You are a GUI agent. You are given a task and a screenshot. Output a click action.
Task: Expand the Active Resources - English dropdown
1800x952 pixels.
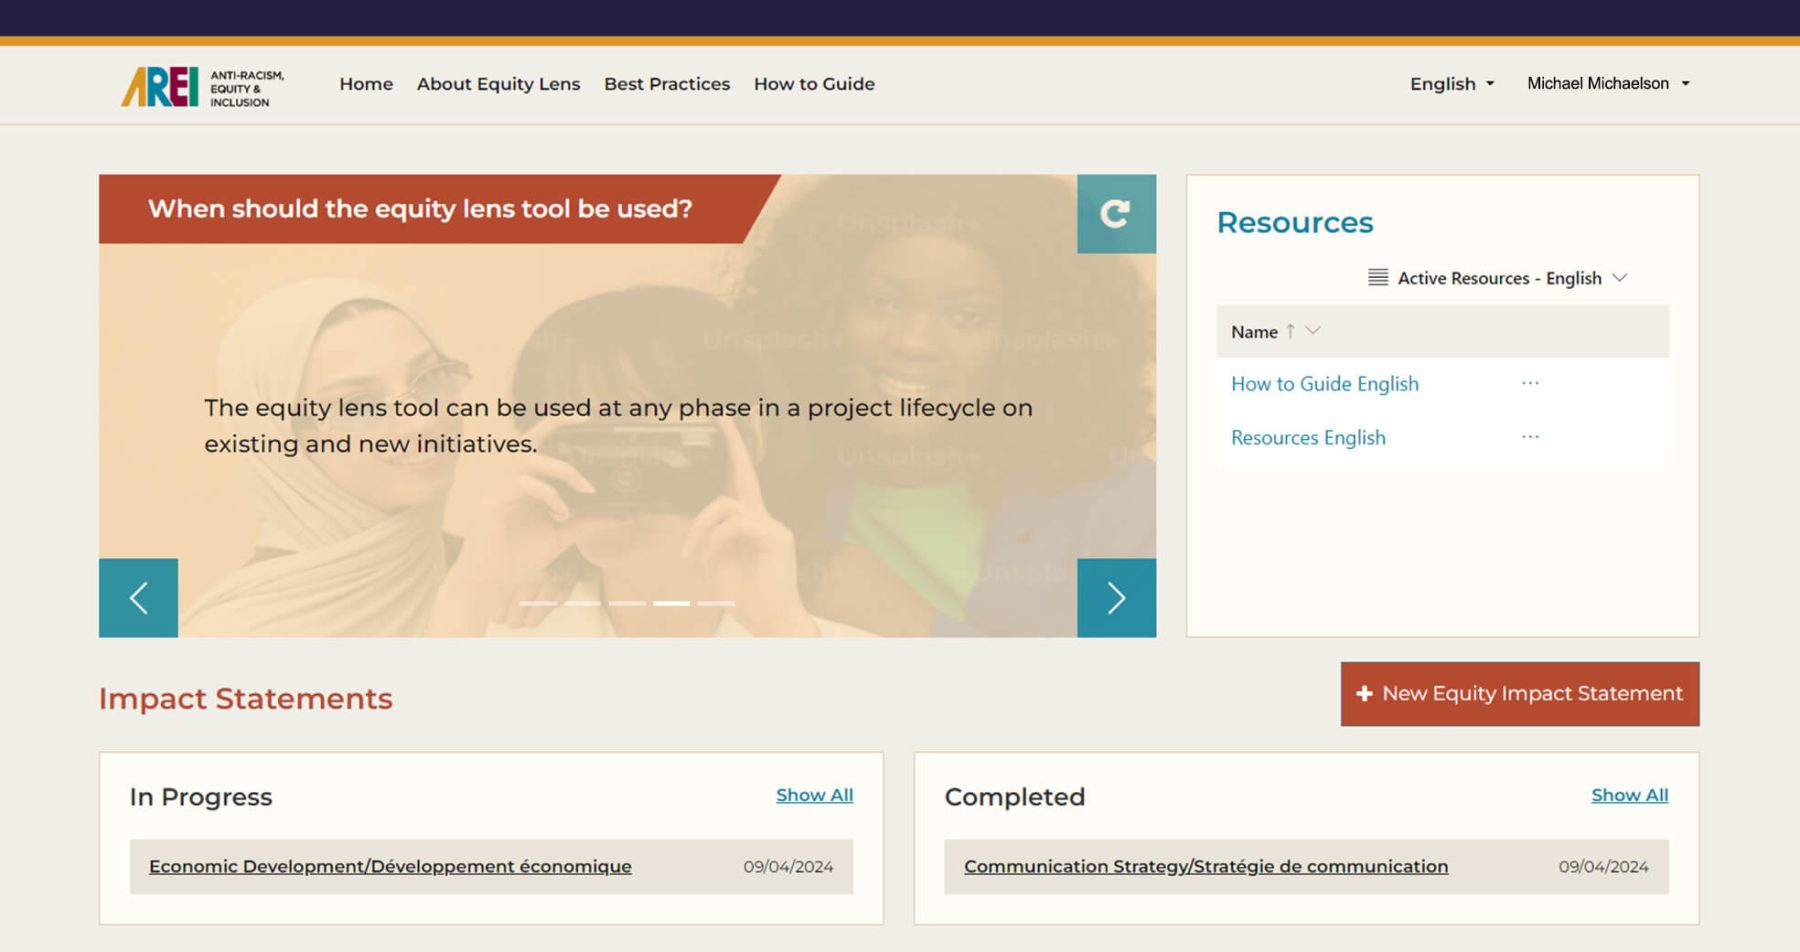pos(1621,277)
